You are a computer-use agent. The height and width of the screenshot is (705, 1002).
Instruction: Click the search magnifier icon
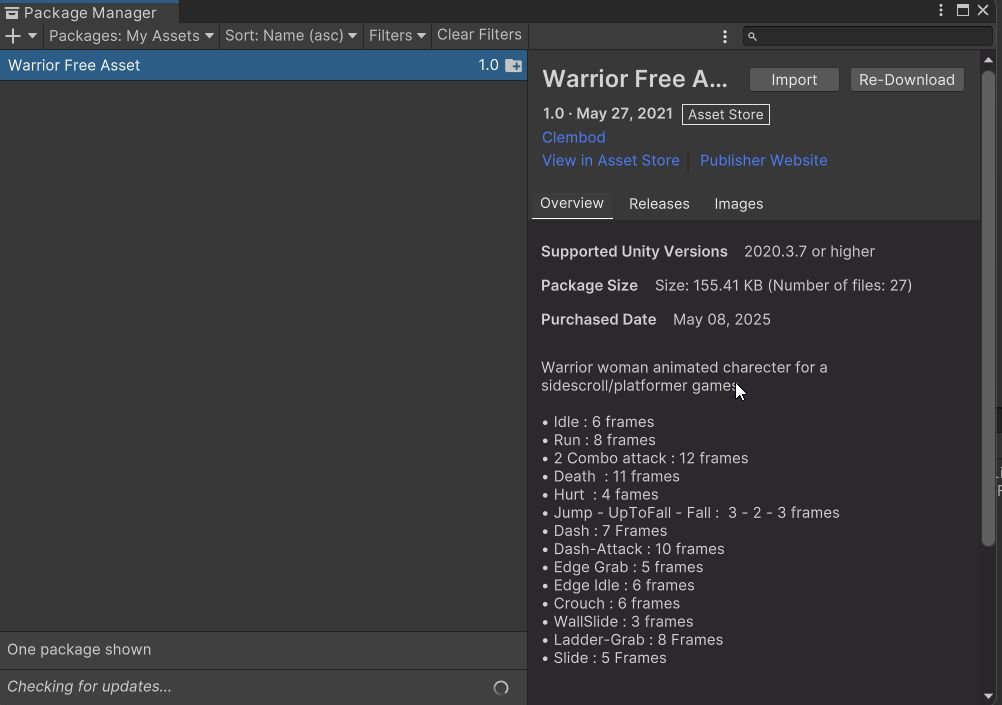(752, 36)
